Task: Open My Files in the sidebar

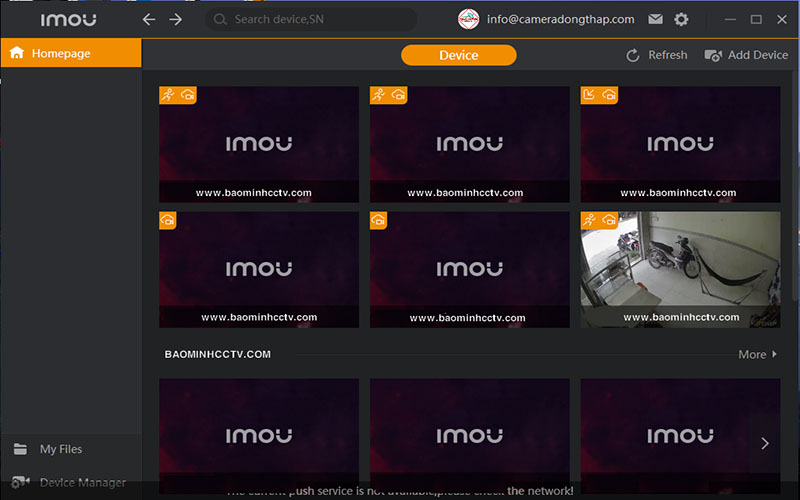Action: [x=71, y=449]
